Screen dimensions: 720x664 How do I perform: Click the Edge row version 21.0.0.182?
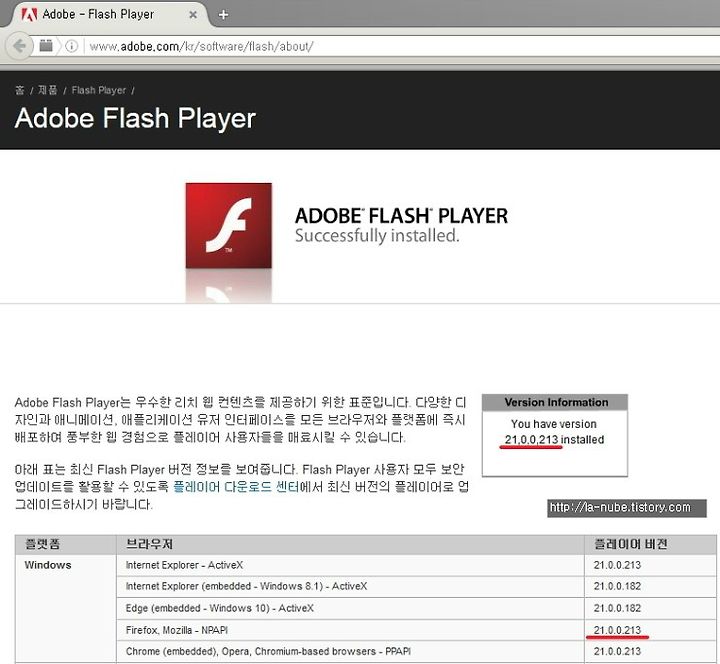click(x=617, y=608)
